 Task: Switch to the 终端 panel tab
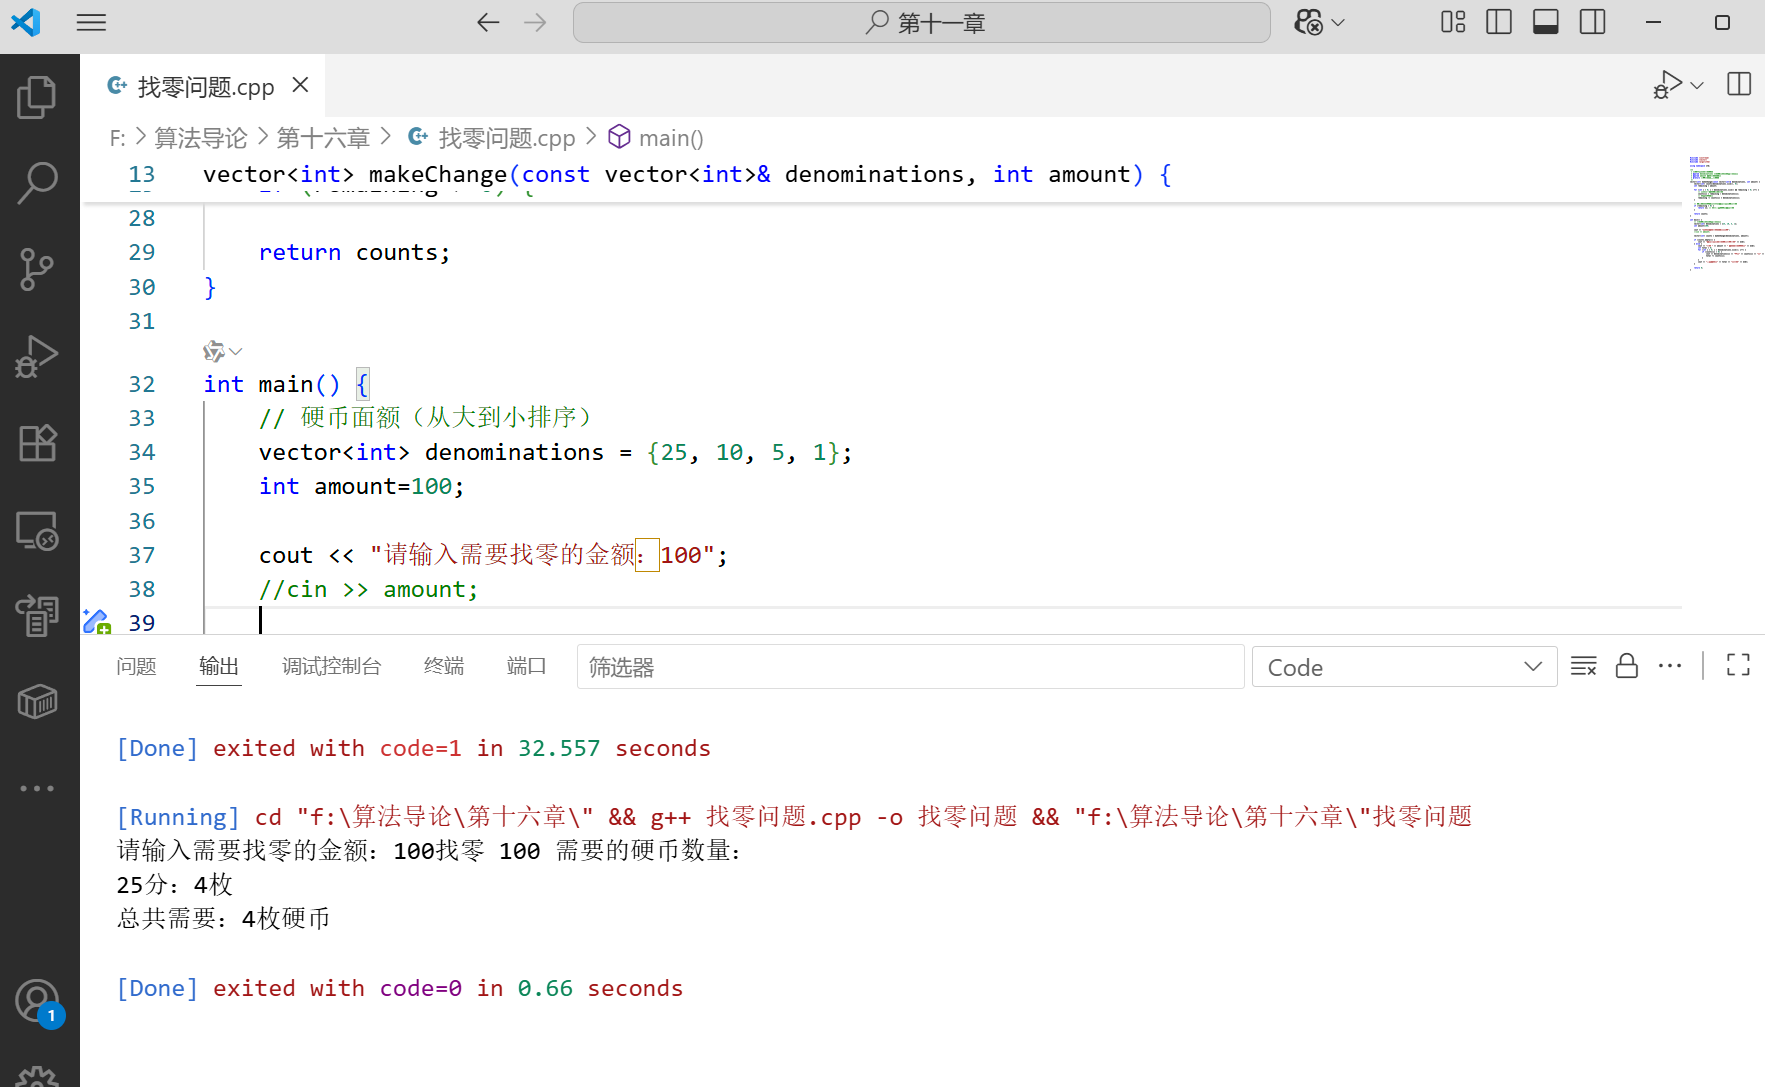coord(444,666)
